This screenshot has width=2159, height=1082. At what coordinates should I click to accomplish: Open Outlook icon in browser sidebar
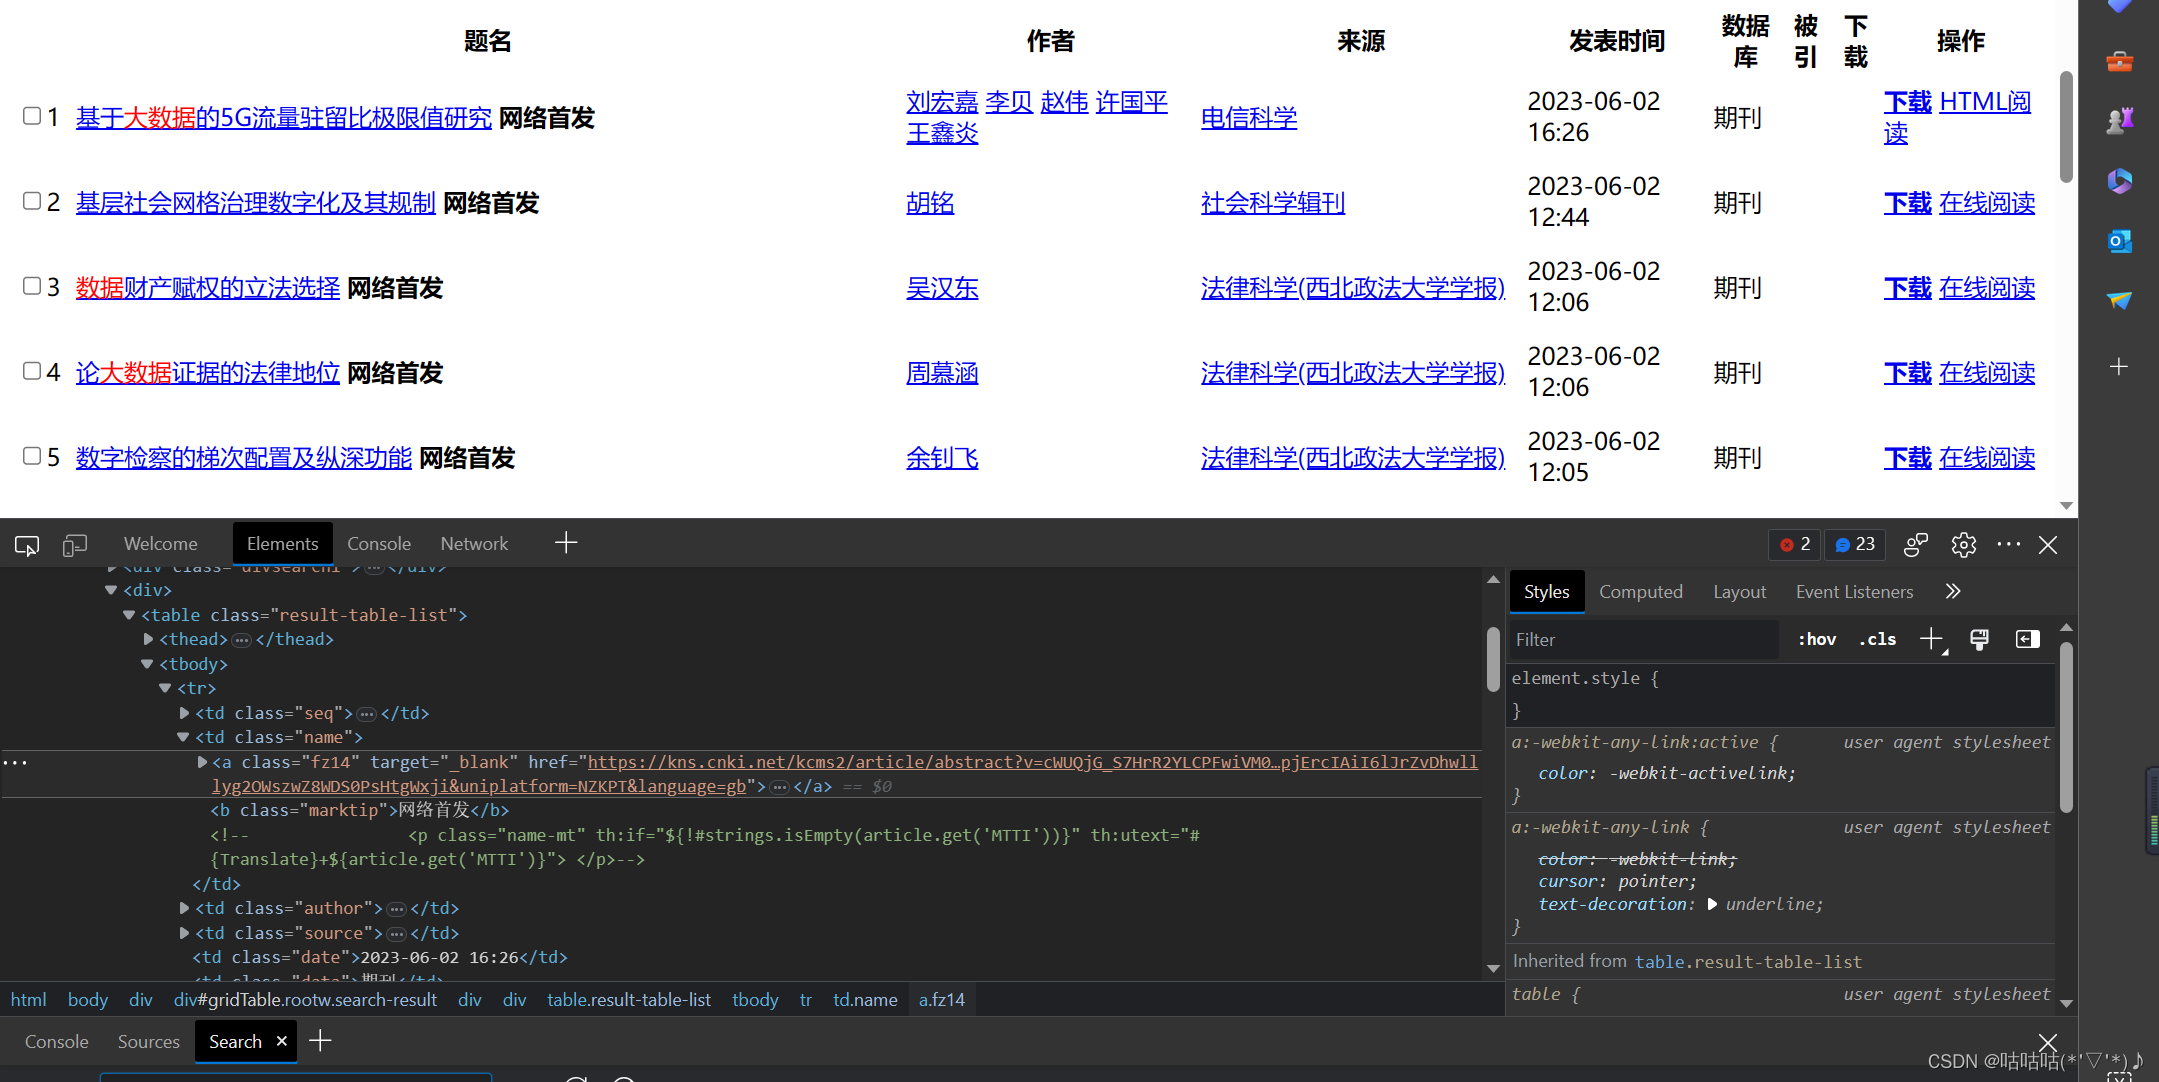[2119, 241]
